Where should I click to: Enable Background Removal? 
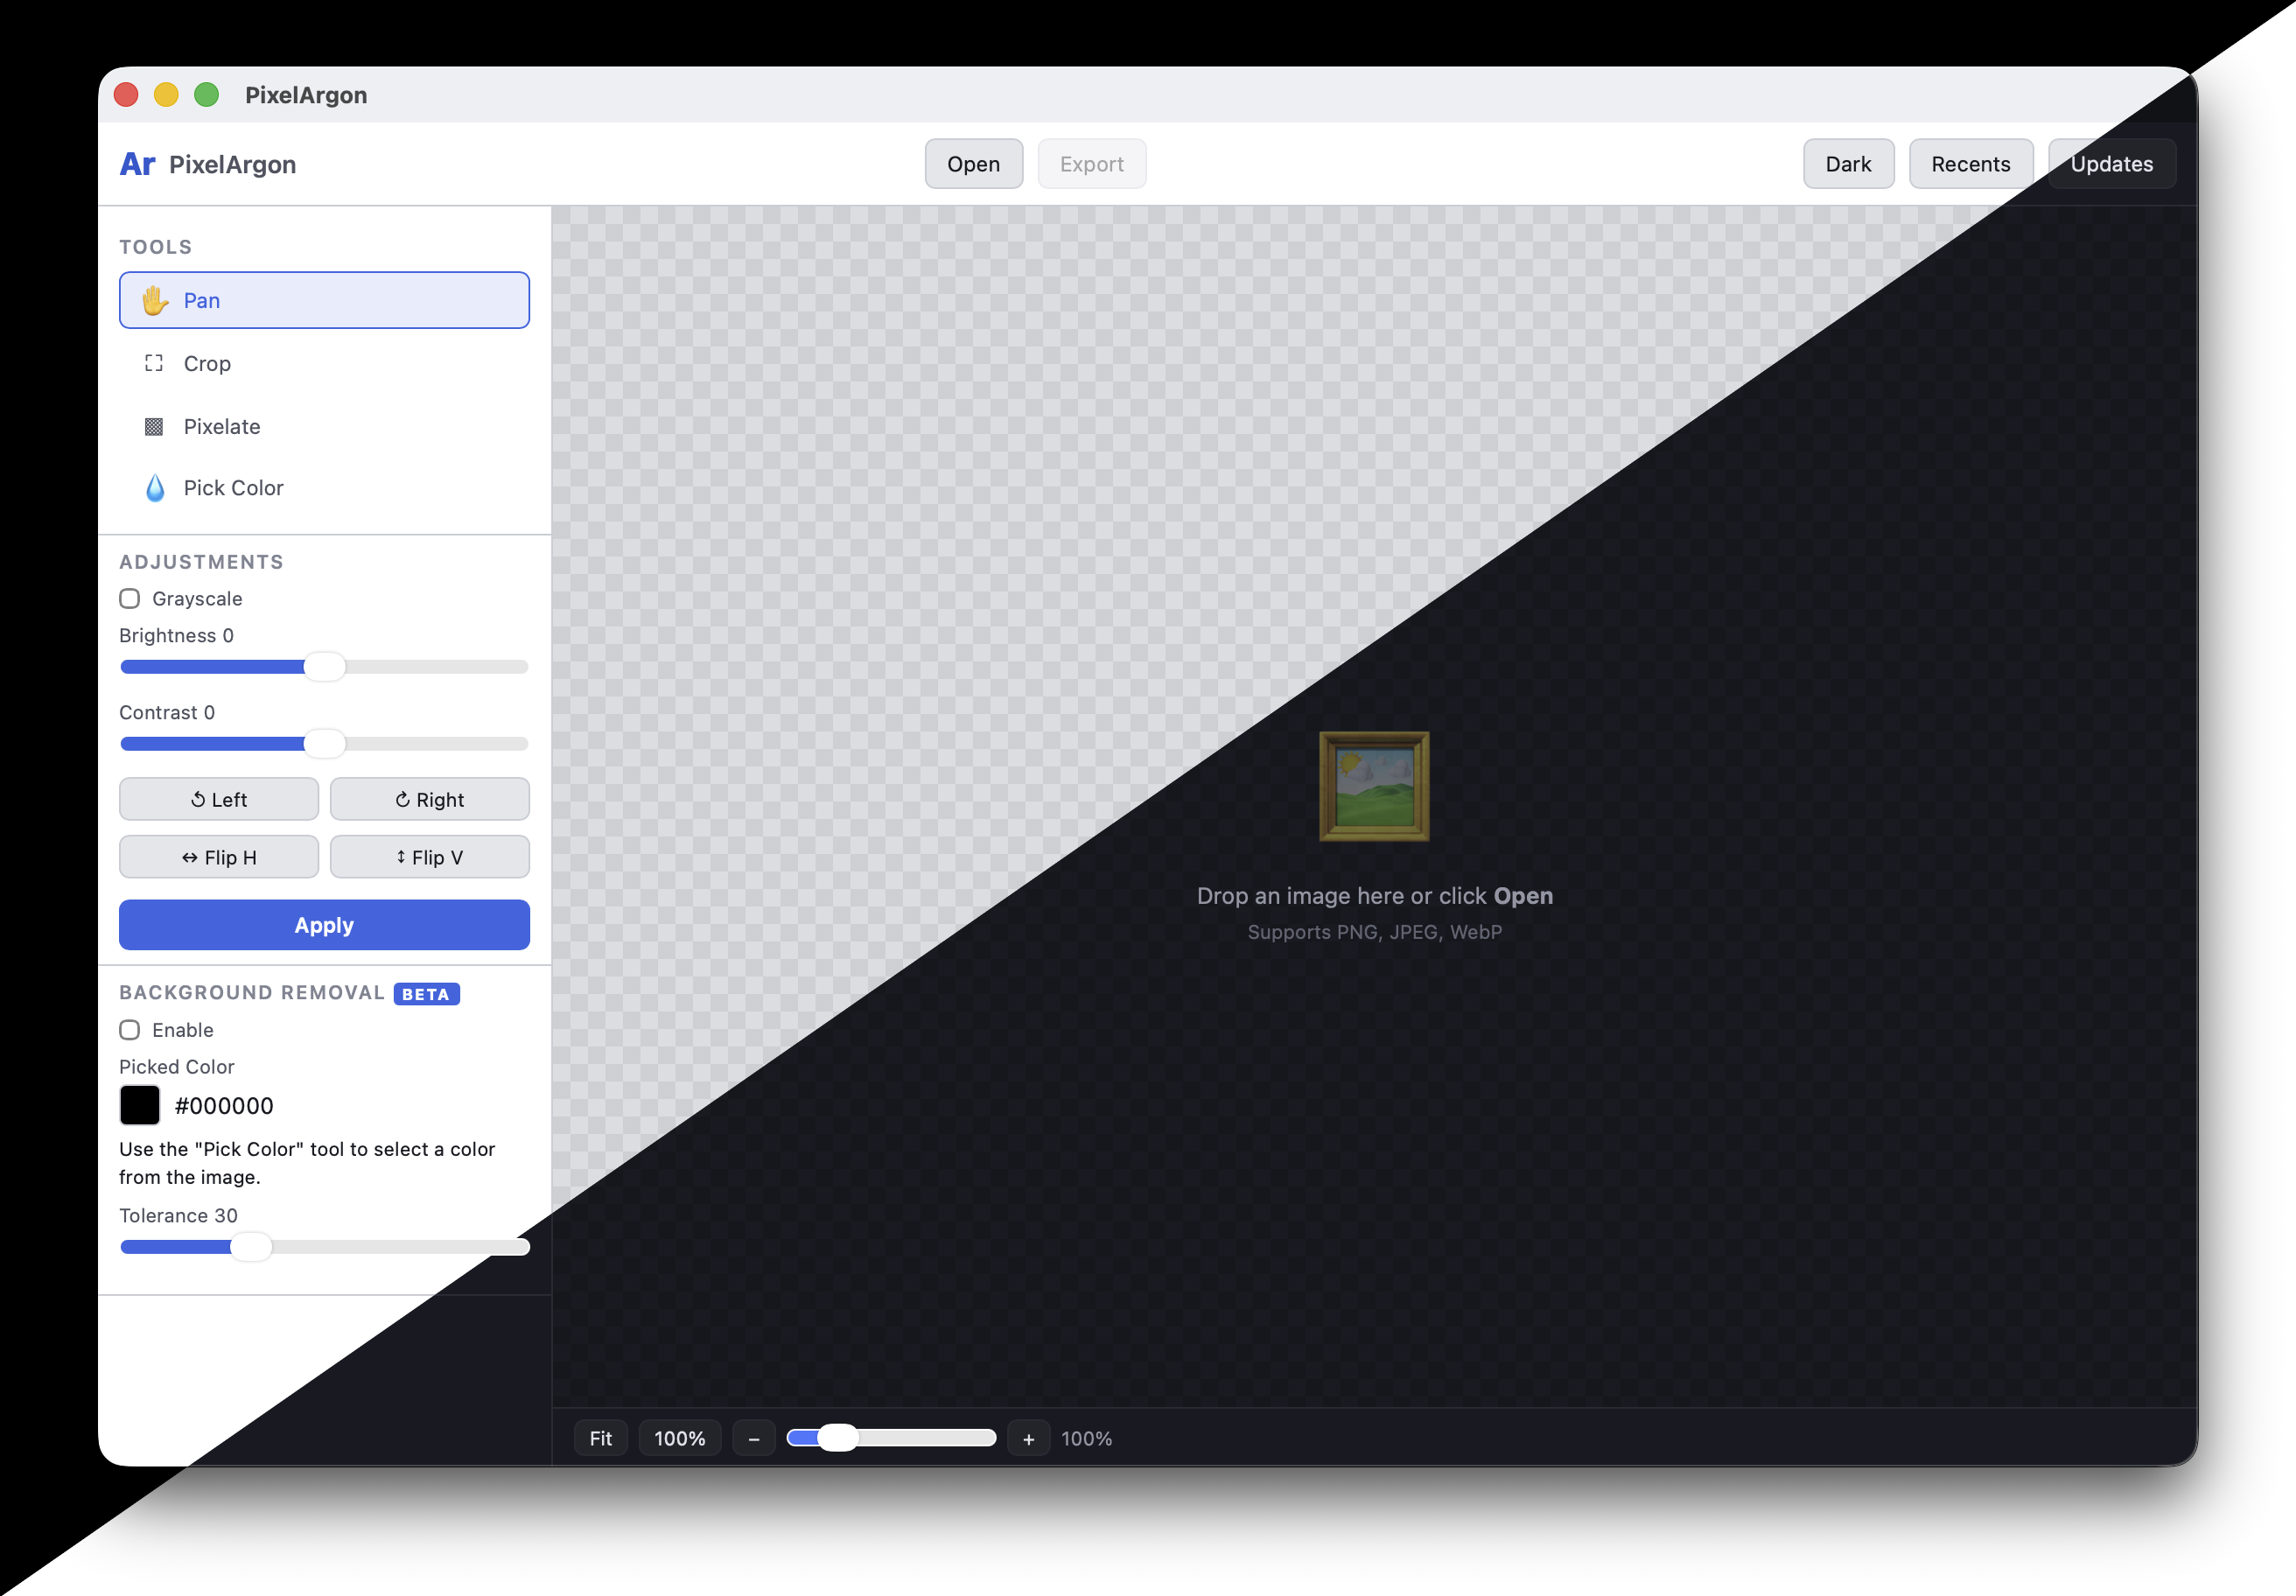129,1029
